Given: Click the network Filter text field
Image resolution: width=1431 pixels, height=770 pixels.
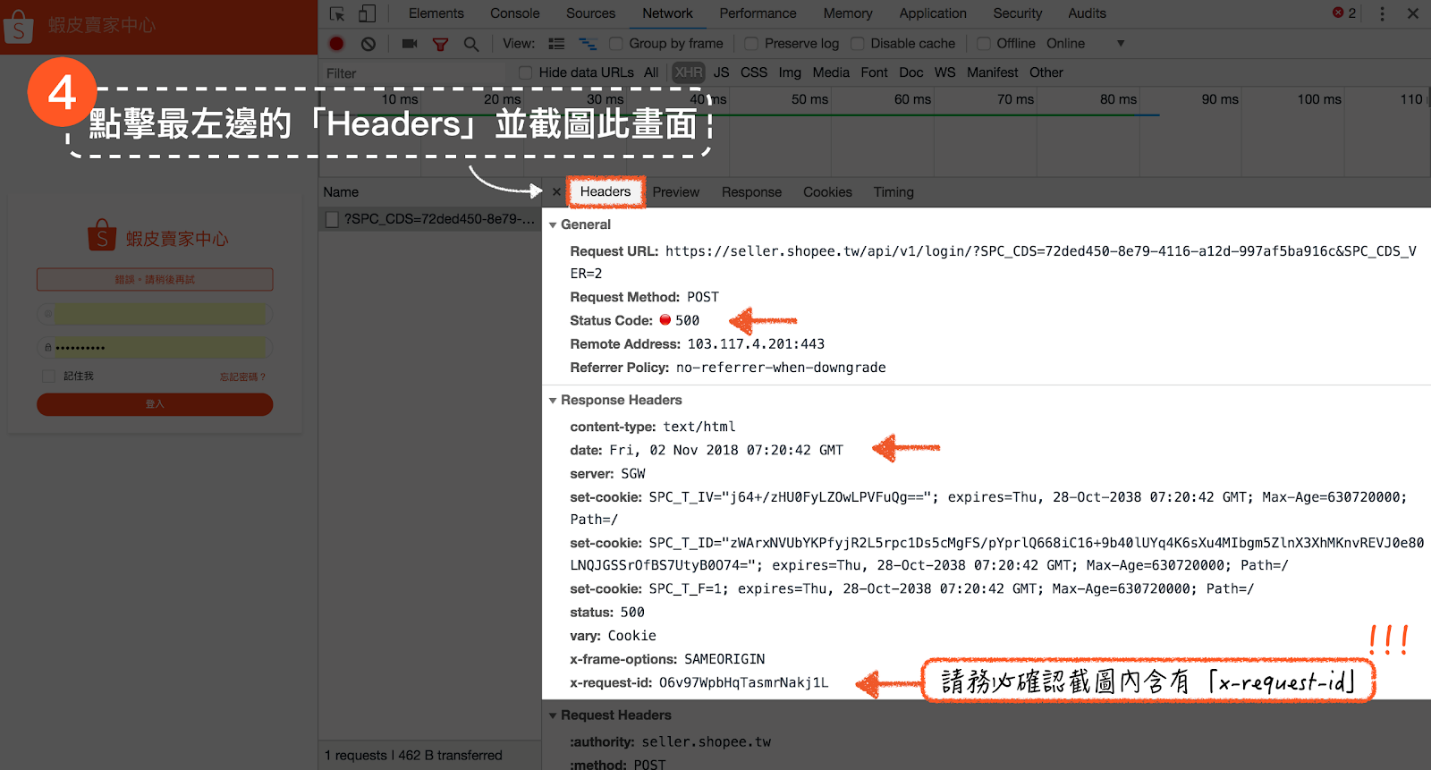Looking at the screenshot, I should pos(415,73).
